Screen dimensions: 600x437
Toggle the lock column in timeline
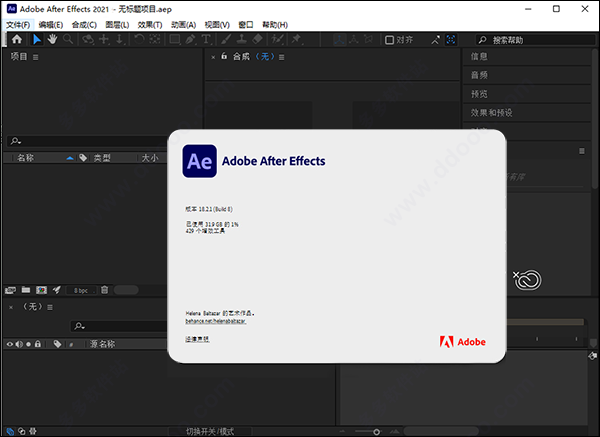coord(38,344)
